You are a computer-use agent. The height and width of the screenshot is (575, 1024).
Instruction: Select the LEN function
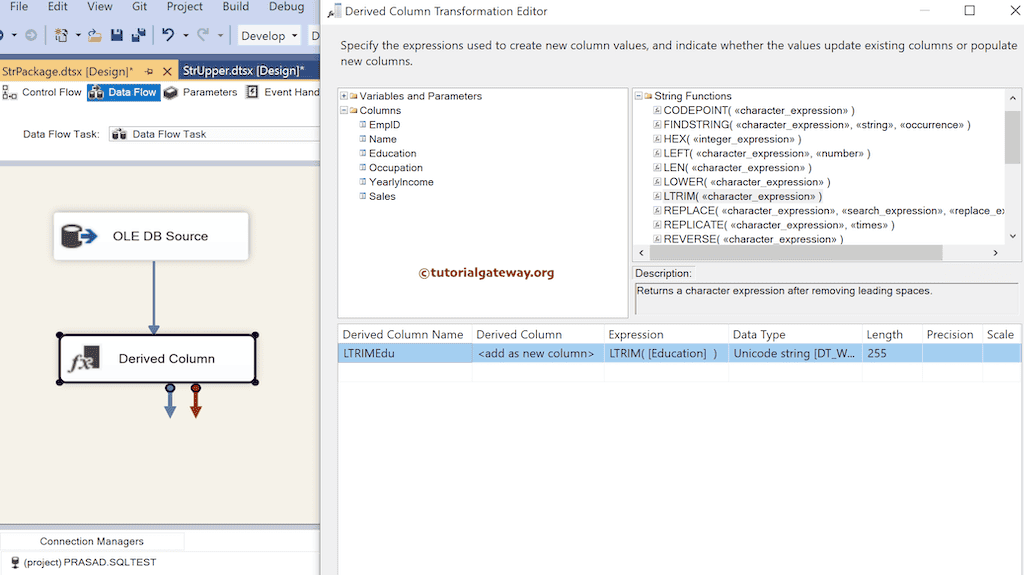[737, 168]
